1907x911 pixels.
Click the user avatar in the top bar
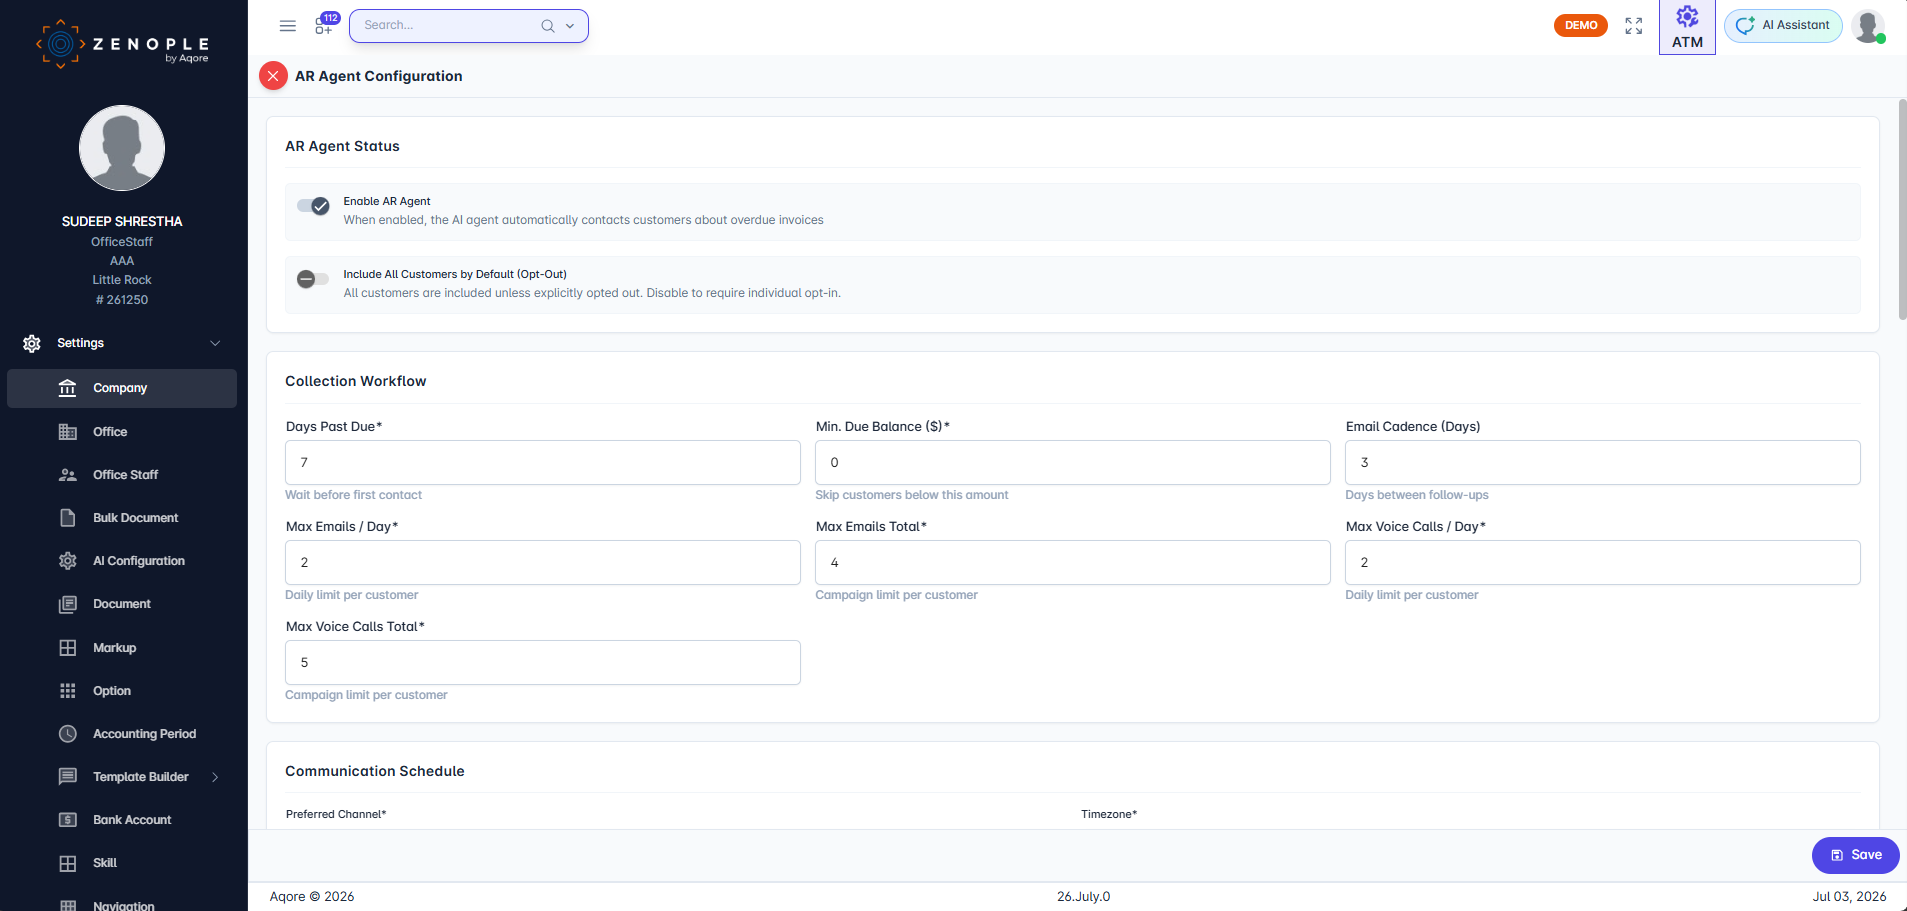point(1868,26)
